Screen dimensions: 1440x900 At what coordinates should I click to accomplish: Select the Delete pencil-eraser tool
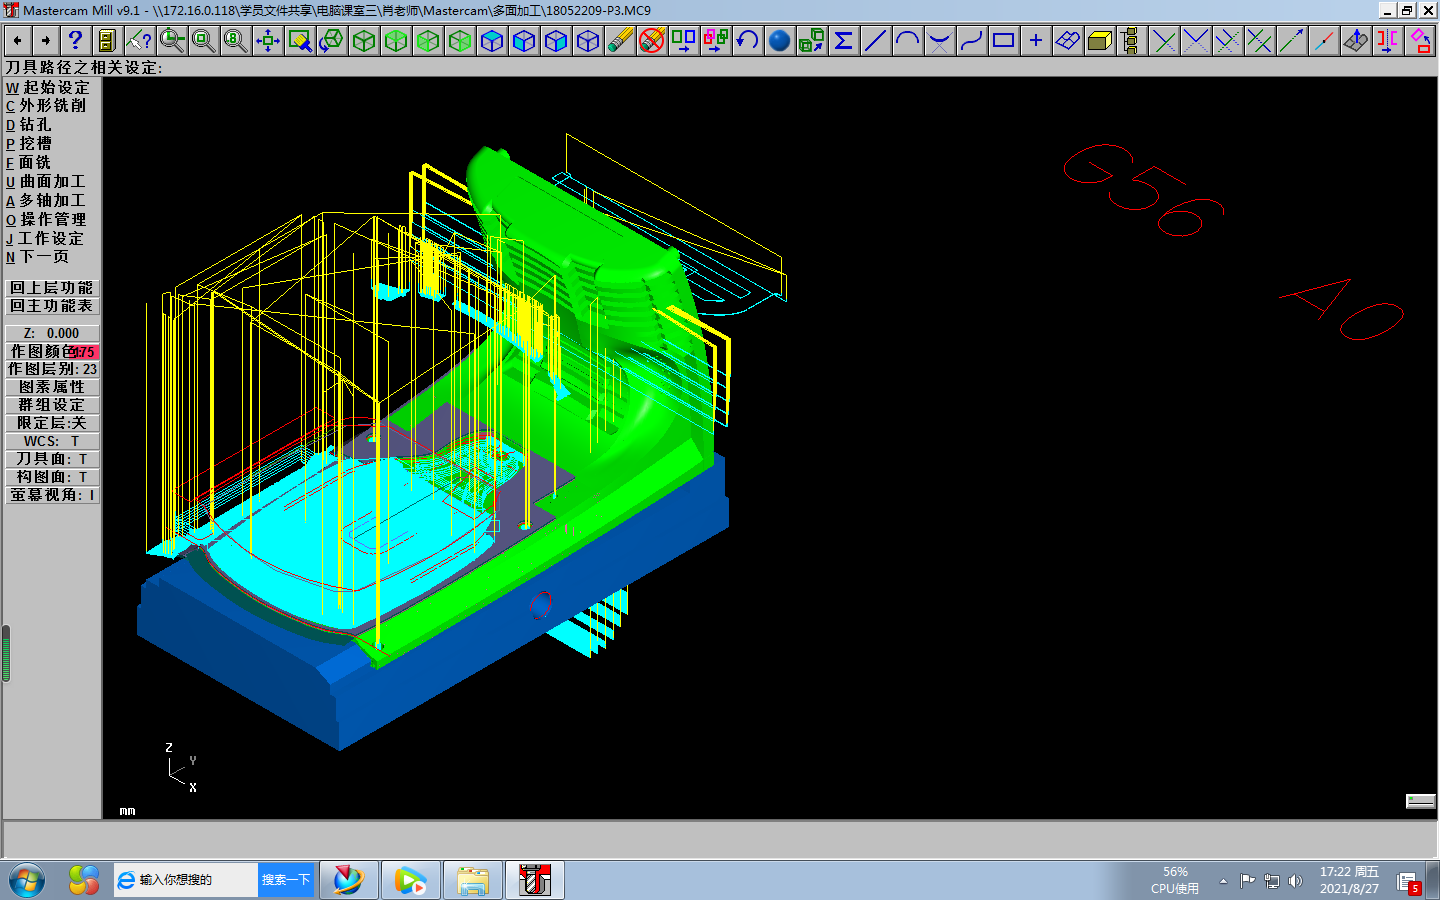(x=620, y=41)
